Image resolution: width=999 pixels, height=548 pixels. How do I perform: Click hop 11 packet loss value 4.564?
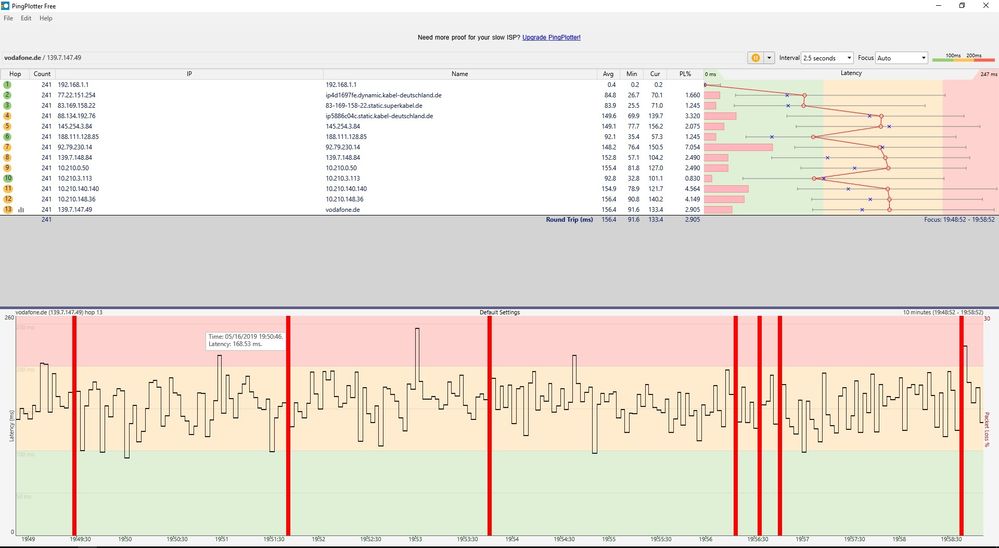(x=692, y=189)
